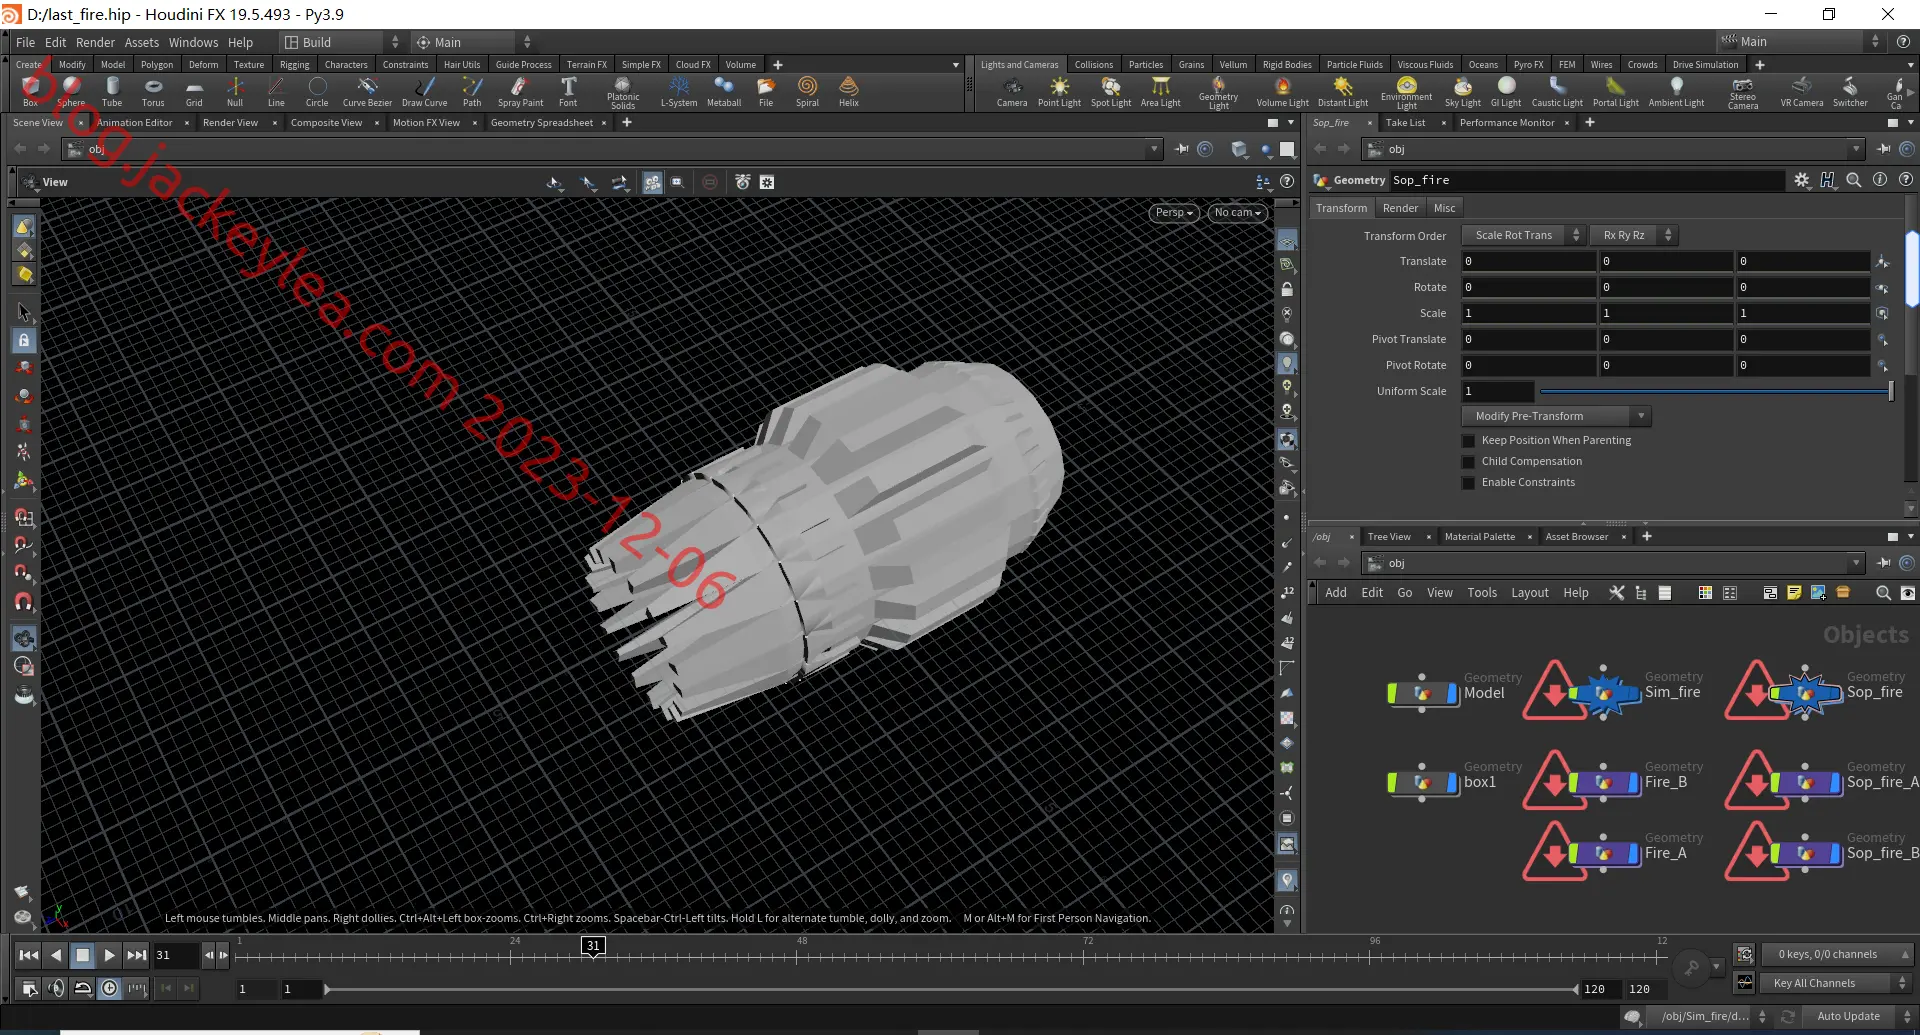Check the Child Compensation option
The image size is (1920, 1035).
(x=1469, y=462)
